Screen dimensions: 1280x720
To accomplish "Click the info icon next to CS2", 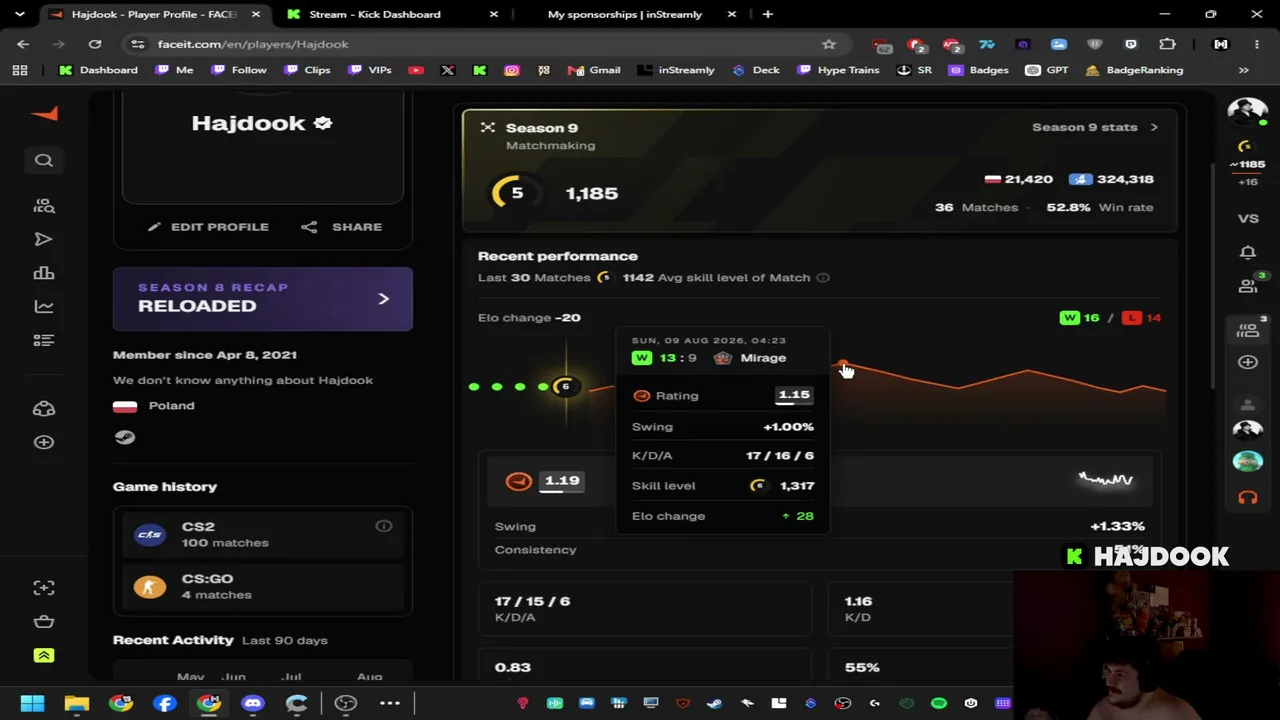I will click(384, 526).
